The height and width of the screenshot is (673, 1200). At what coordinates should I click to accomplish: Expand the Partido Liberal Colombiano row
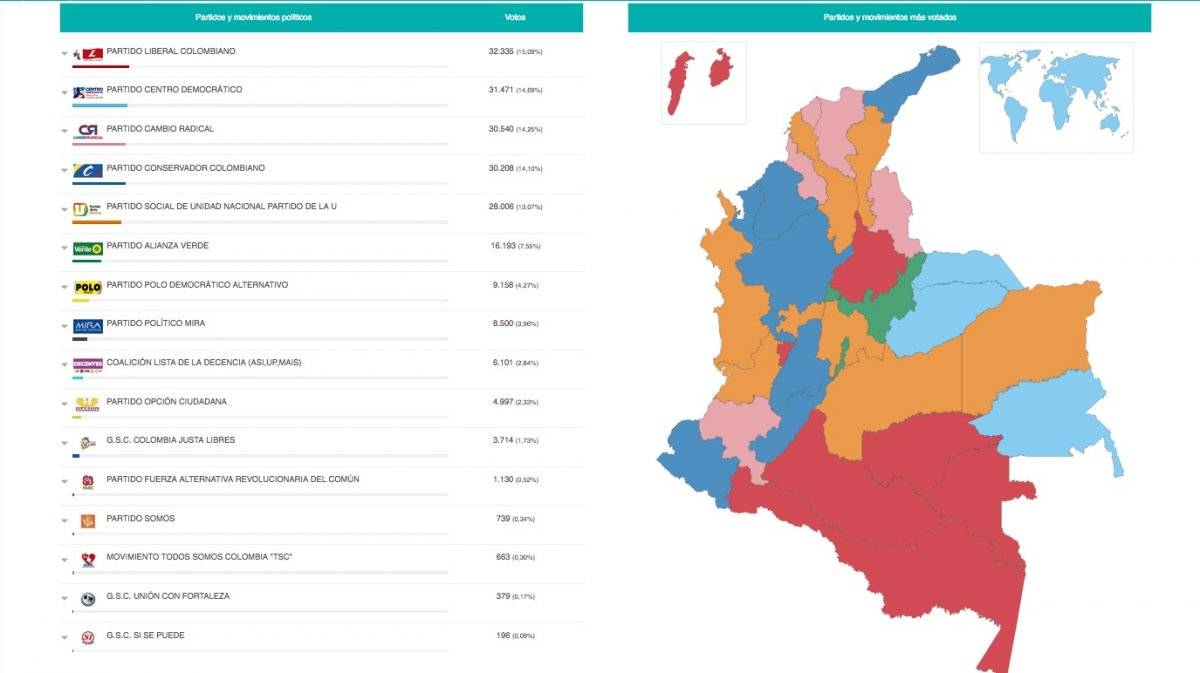point(65,54)
